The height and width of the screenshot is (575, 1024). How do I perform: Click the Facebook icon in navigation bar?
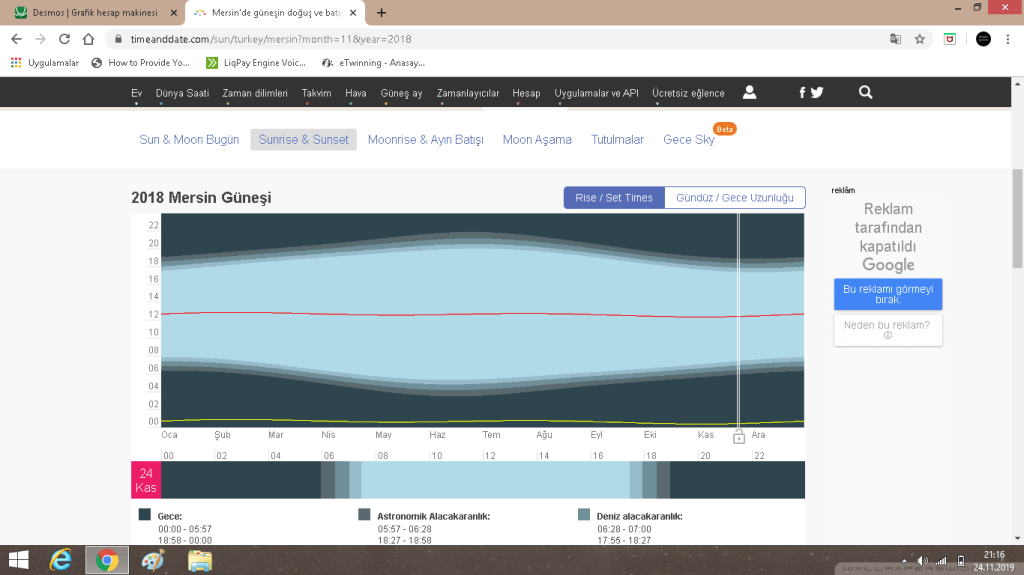click(x=802, y=93)
